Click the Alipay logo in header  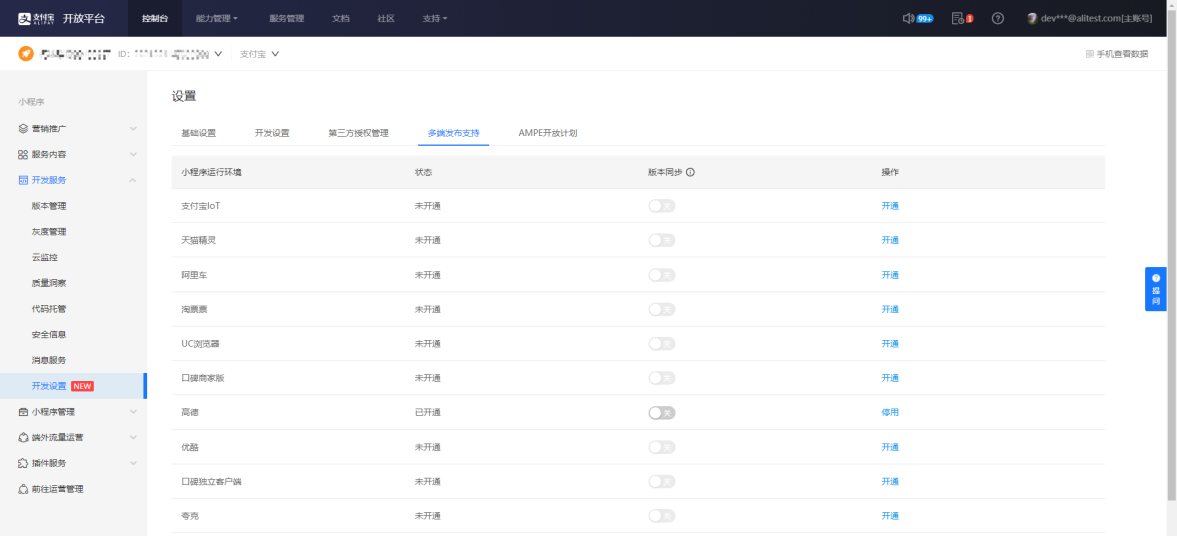coord(37,18)
